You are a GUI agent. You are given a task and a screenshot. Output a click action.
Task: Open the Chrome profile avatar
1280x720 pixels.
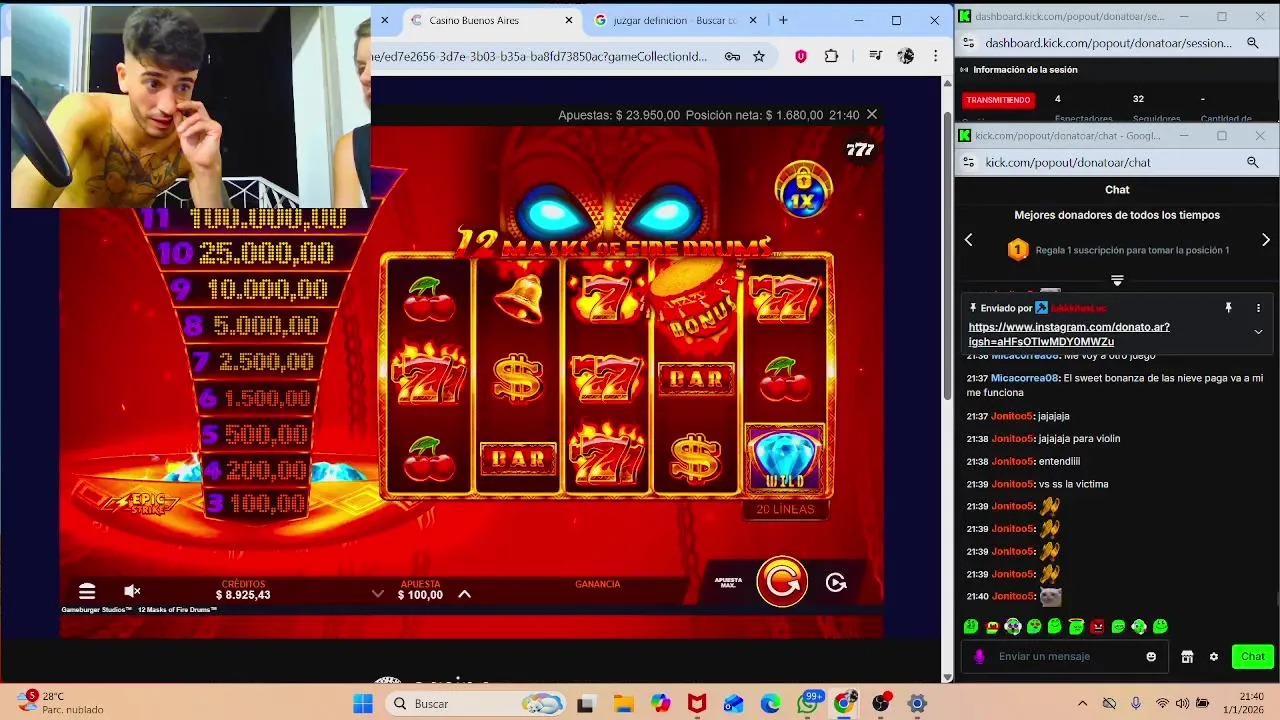pos(906,56)
